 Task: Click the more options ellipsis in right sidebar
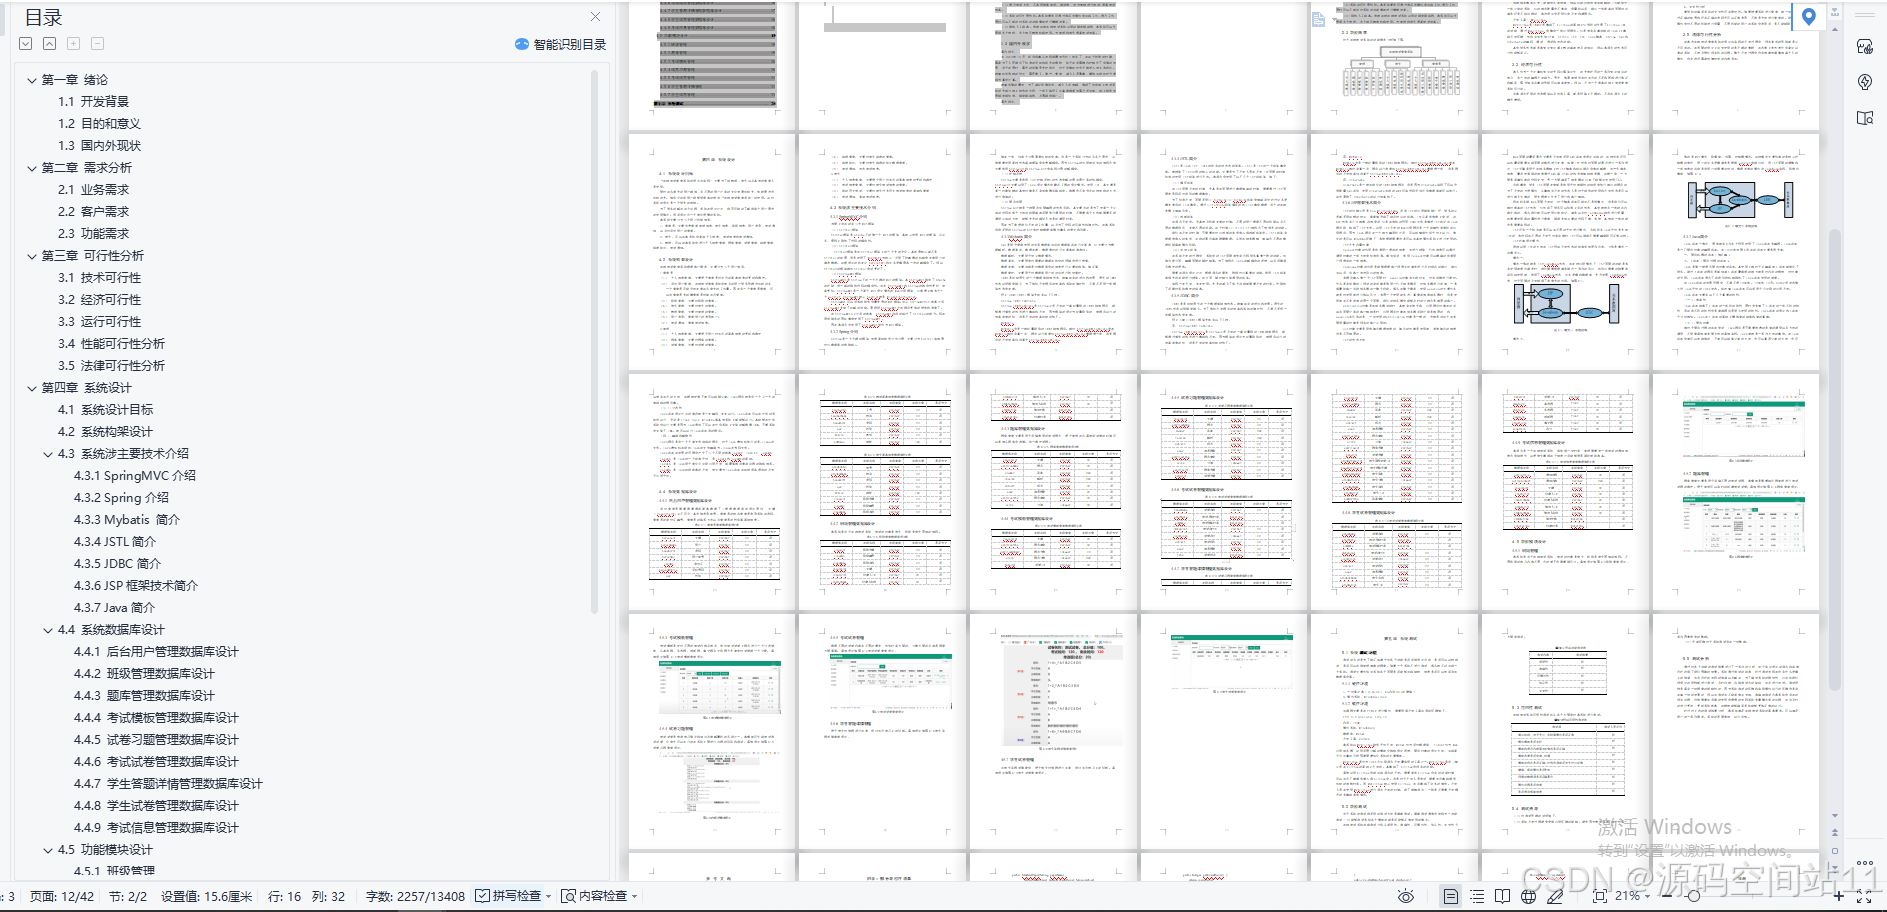(x=1865, y=862)
